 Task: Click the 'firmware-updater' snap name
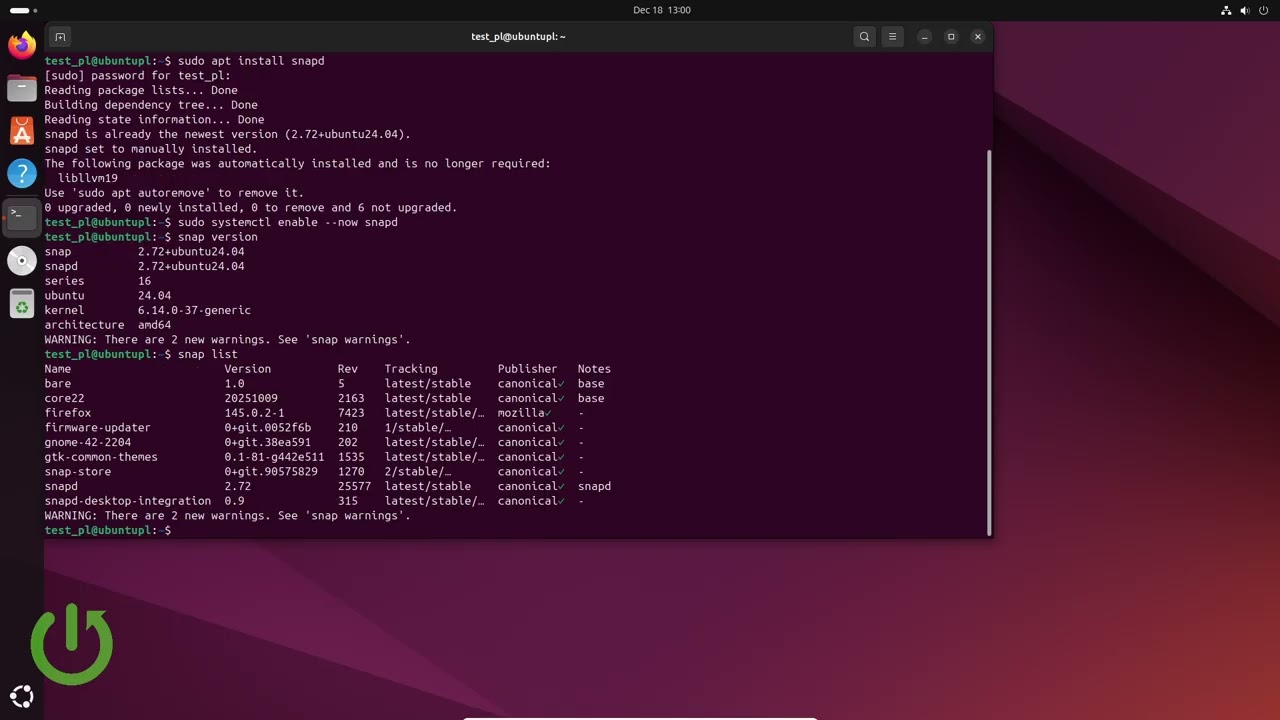pos(98,428)
